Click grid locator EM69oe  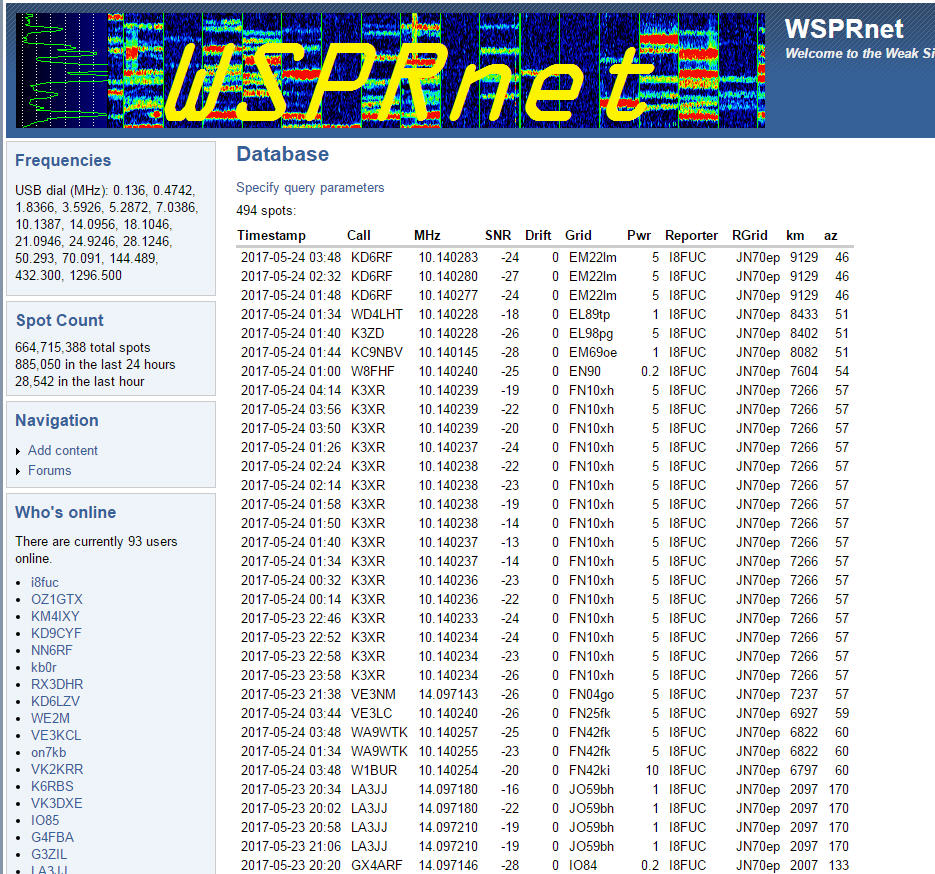click(x=593, y=352)
